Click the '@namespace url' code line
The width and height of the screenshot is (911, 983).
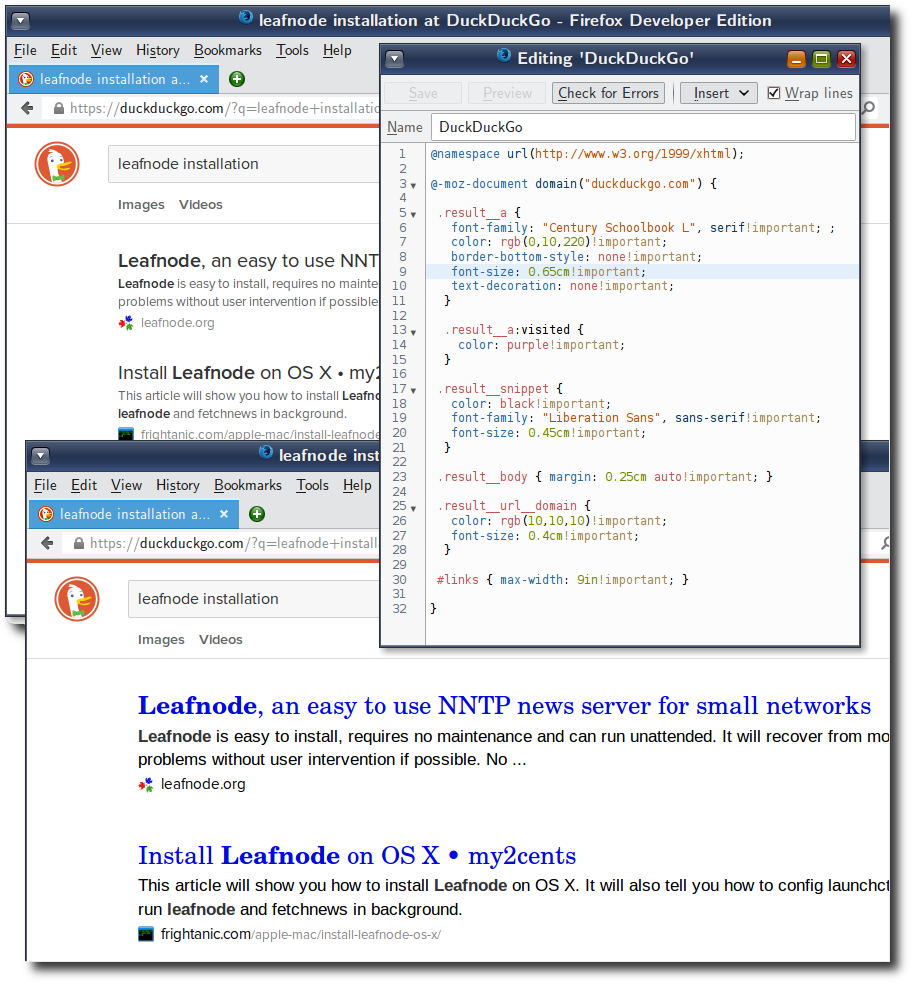[587, 154]
